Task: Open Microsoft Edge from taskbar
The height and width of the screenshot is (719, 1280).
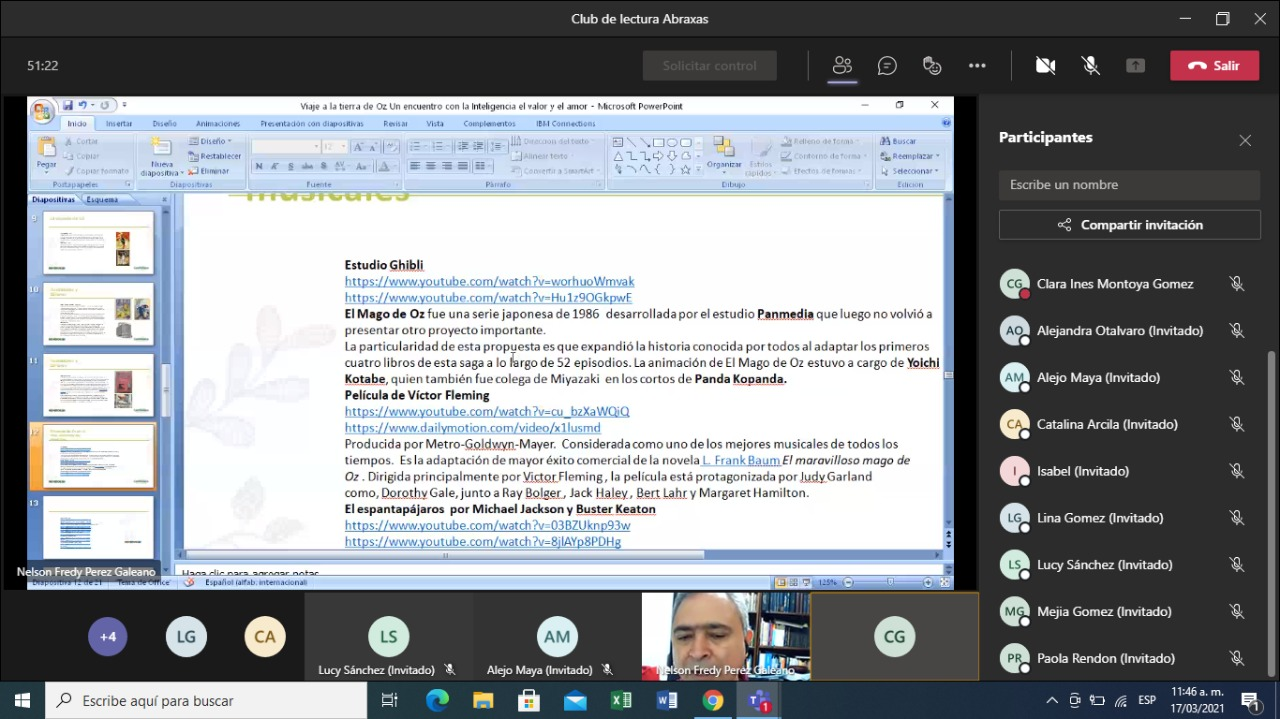Action: coord(437,700)
